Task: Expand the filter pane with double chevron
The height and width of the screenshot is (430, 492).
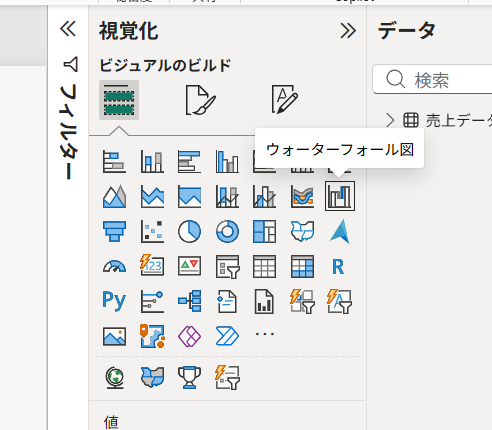Action: [68, 28]
